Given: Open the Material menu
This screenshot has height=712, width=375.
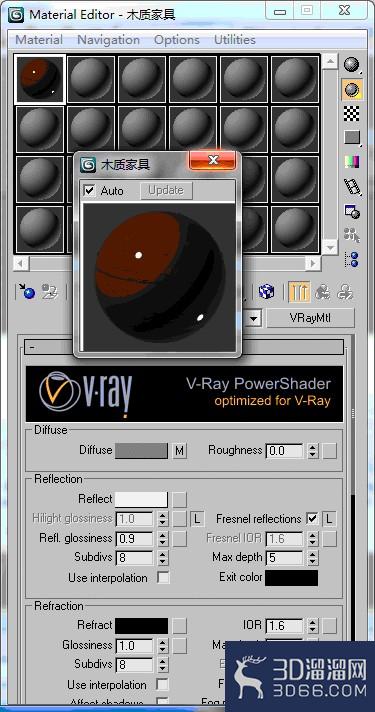Looking at the screenshot, I should 39,40.
